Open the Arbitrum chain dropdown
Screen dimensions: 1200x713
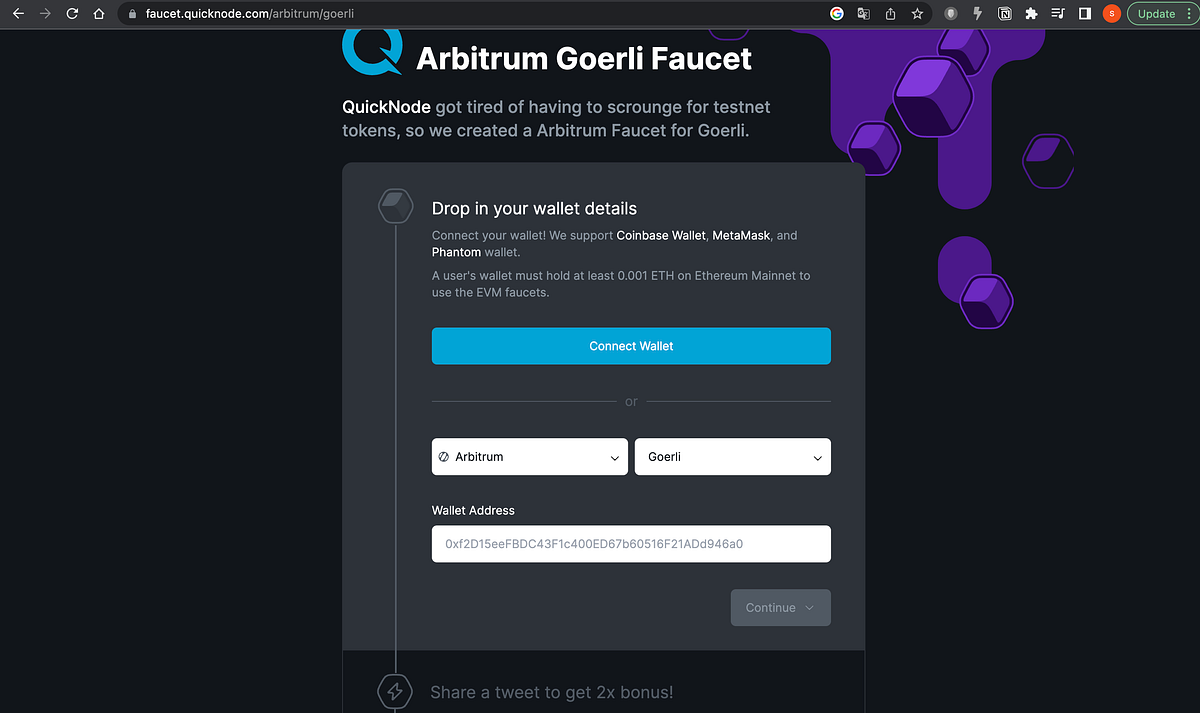[x=530, y=457]
